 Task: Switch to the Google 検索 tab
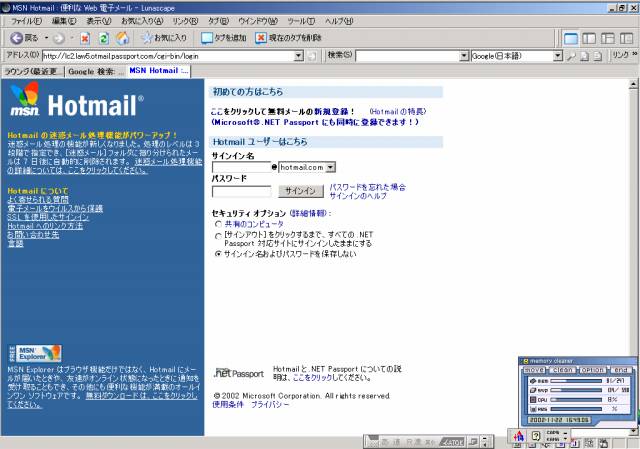(95, 71)
